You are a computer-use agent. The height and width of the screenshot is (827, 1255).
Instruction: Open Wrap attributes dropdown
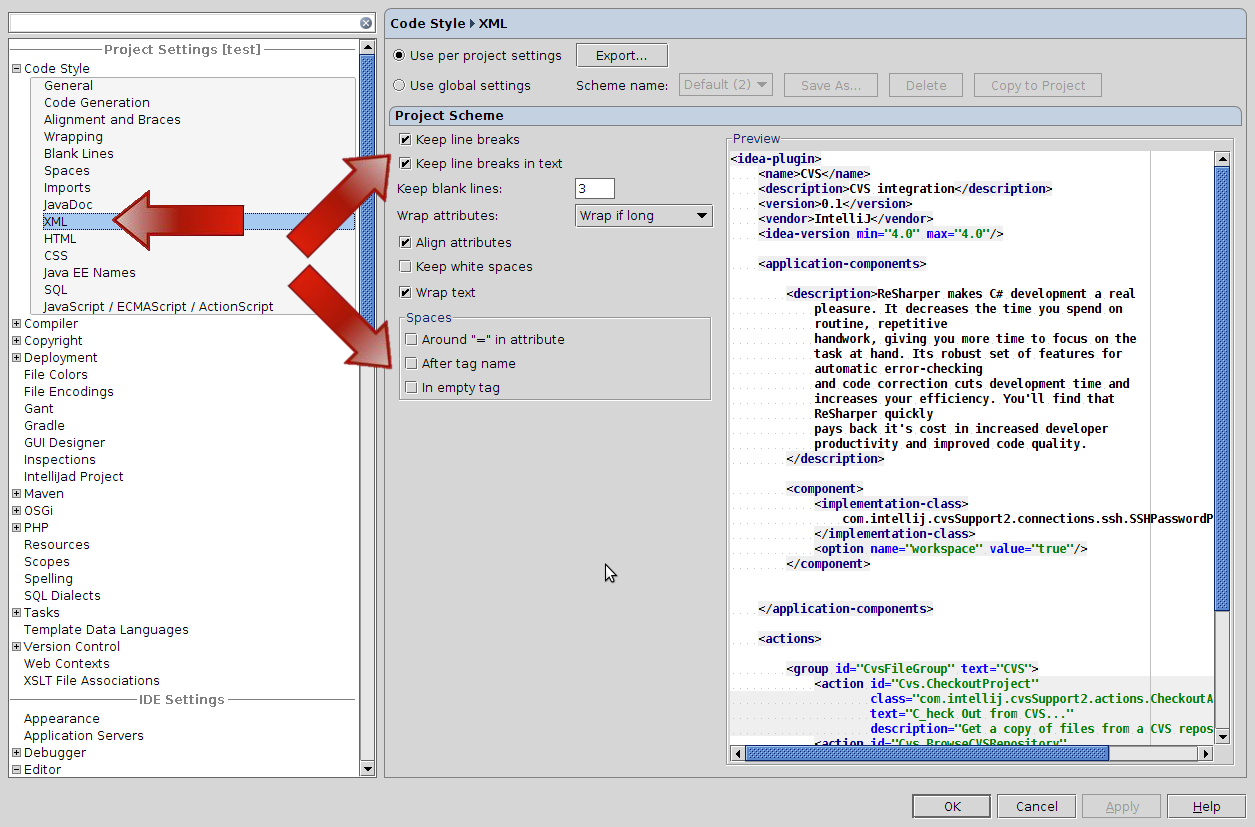click(x=644, y=216)
